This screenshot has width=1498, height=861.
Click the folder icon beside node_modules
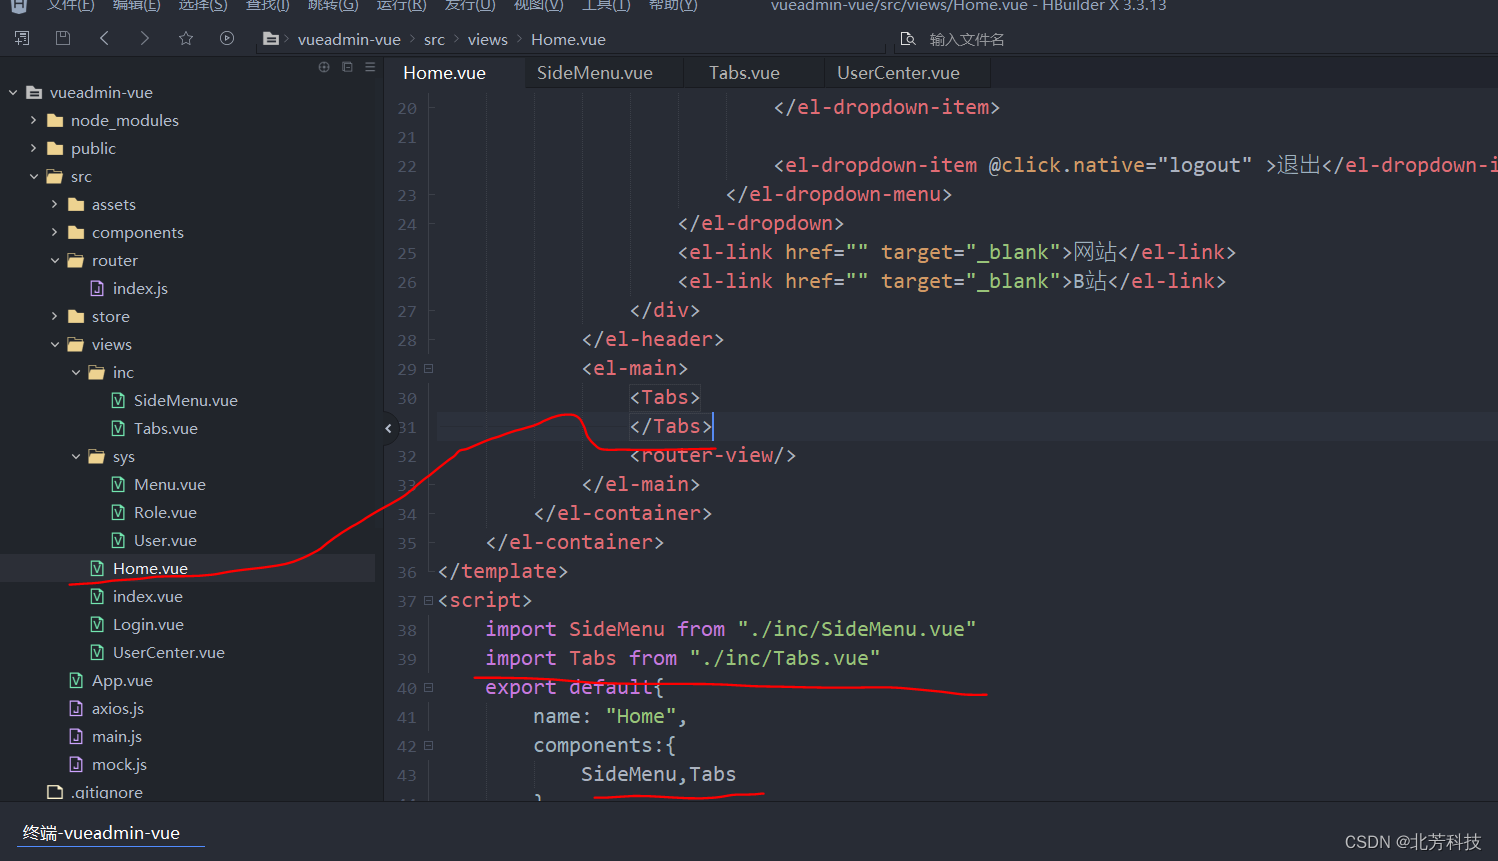(55, 120)
